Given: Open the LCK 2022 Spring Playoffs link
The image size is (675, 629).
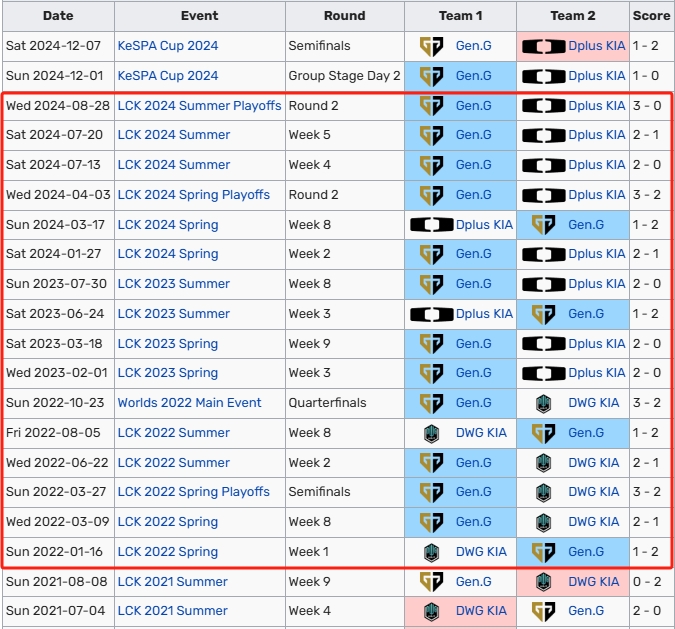Looking at the screenshot, I should coord(193,492).
